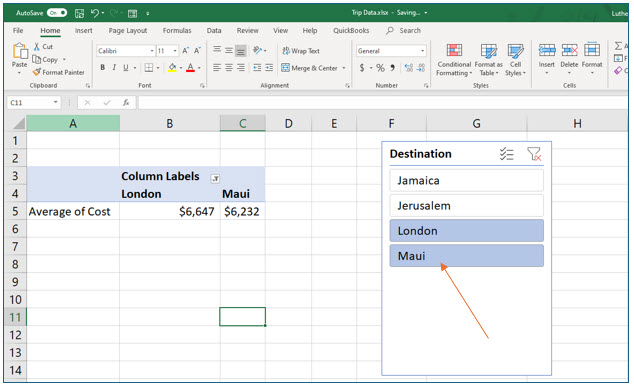The width and height of the screenshot is (634, 384).
Task: Toggle London in Destination slicer
Action: 466,231
